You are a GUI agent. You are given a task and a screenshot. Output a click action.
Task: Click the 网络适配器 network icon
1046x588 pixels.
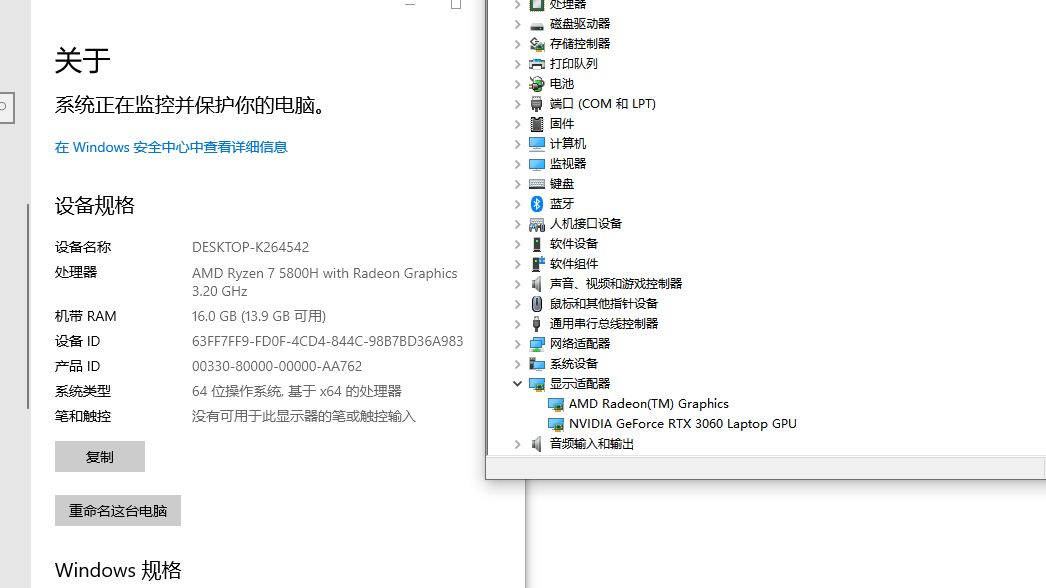pyautogui.click(x=536, y=344)
